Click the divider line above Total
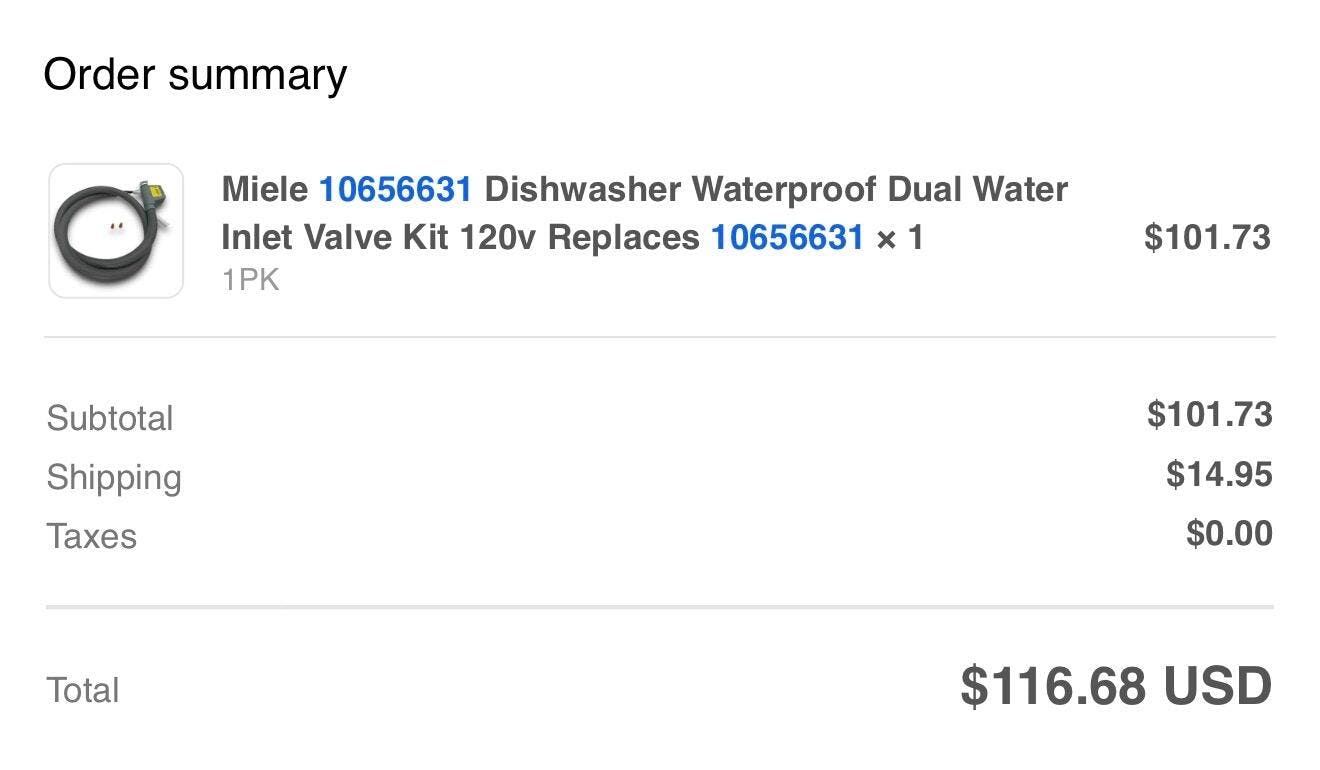 click(x=660, y=607)
